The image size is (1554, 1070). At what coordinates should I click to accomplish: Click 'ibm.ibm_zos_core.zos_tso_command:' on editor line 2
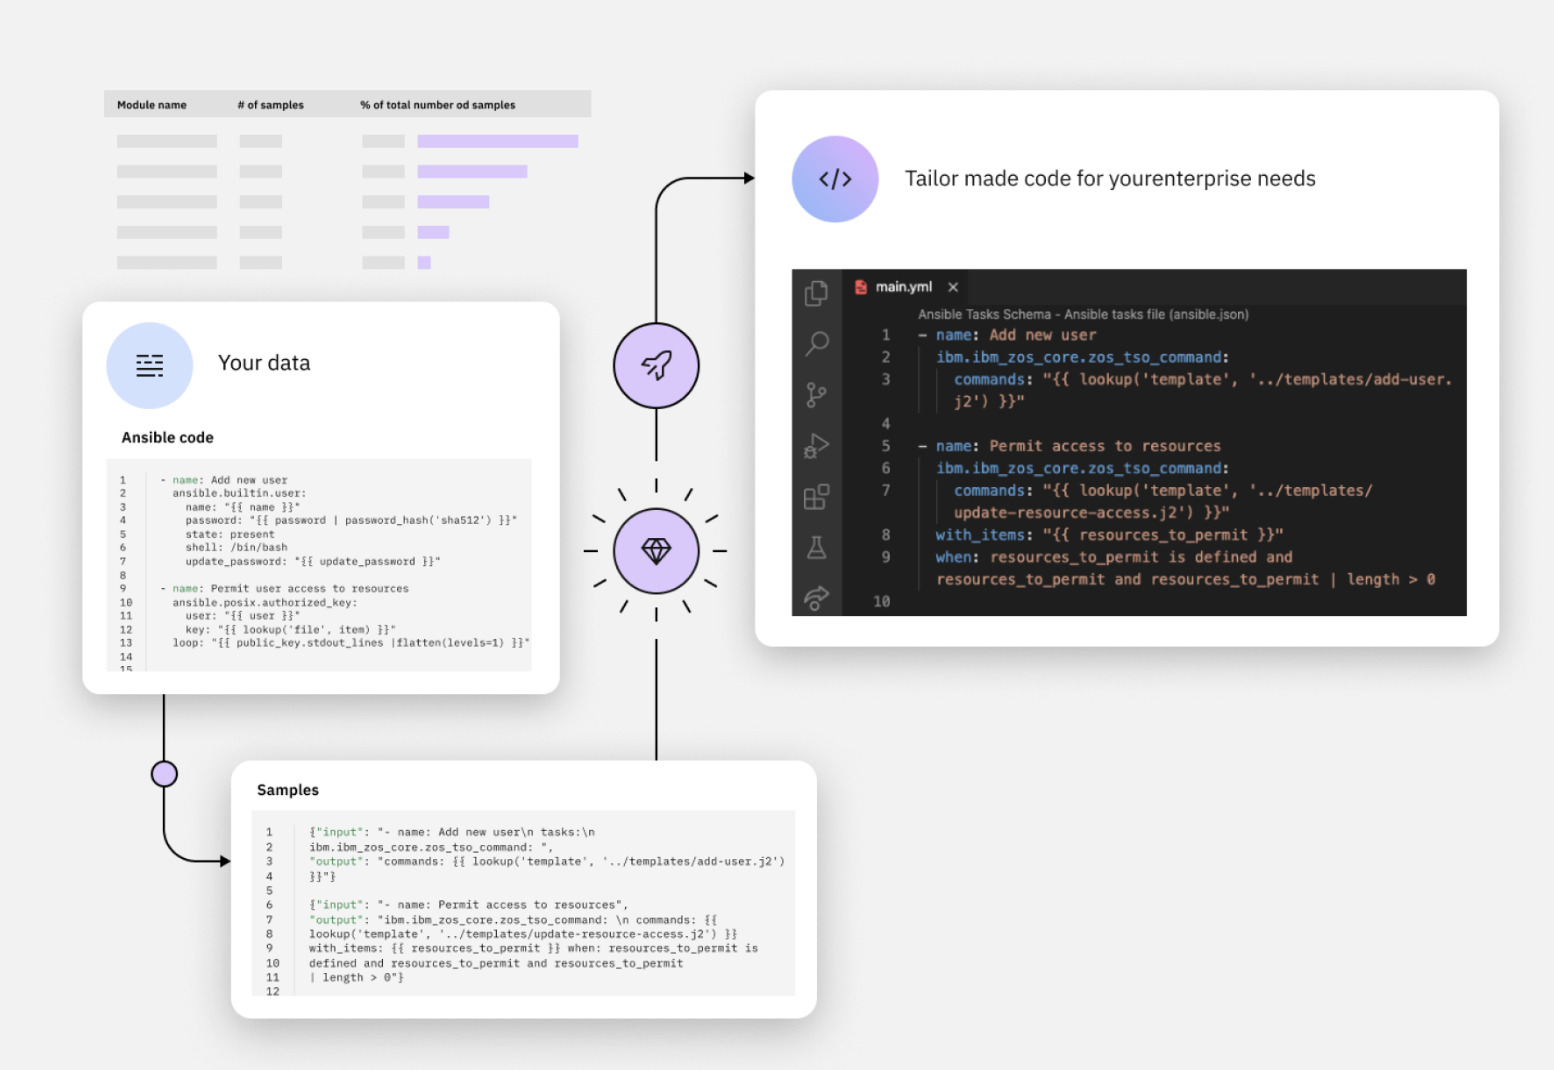[1082, 357]
